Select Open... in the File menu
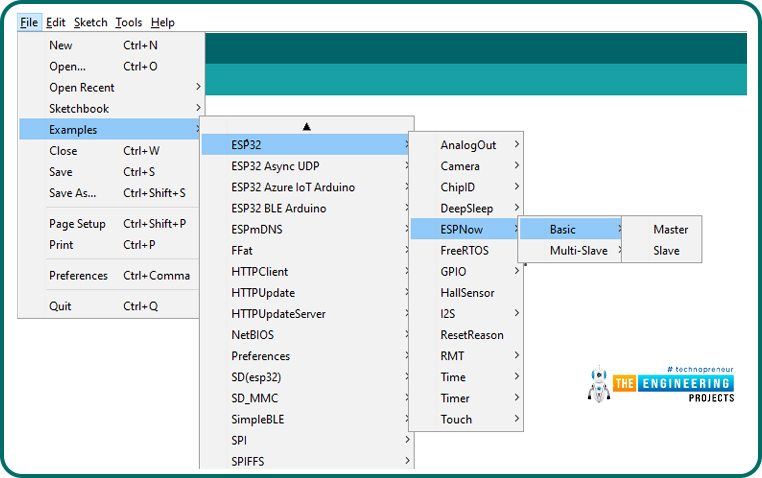 click(109, 67)
